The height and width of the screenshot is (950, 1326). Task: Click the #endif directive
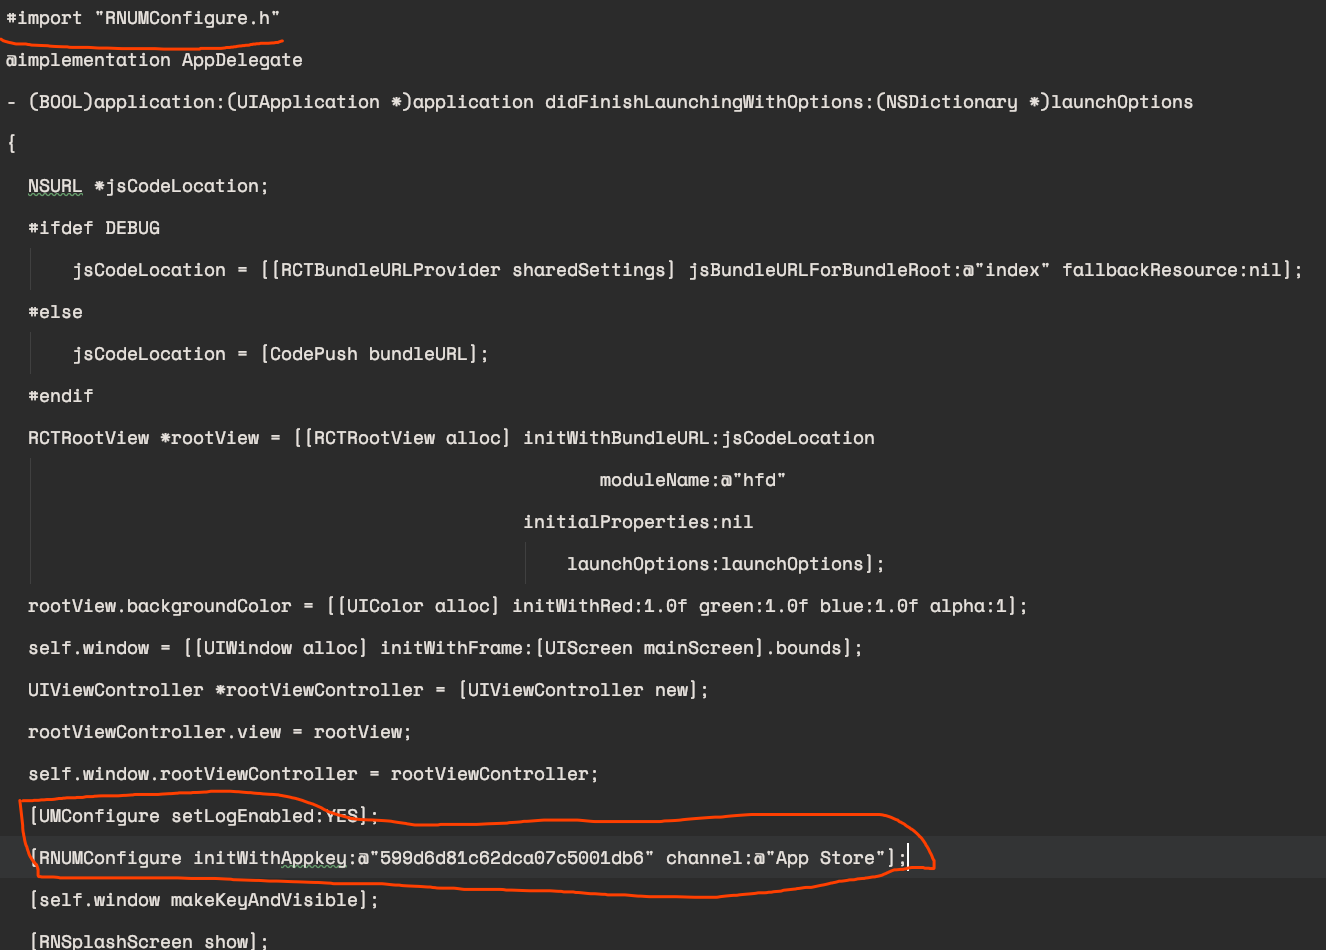tap(60, 396)
